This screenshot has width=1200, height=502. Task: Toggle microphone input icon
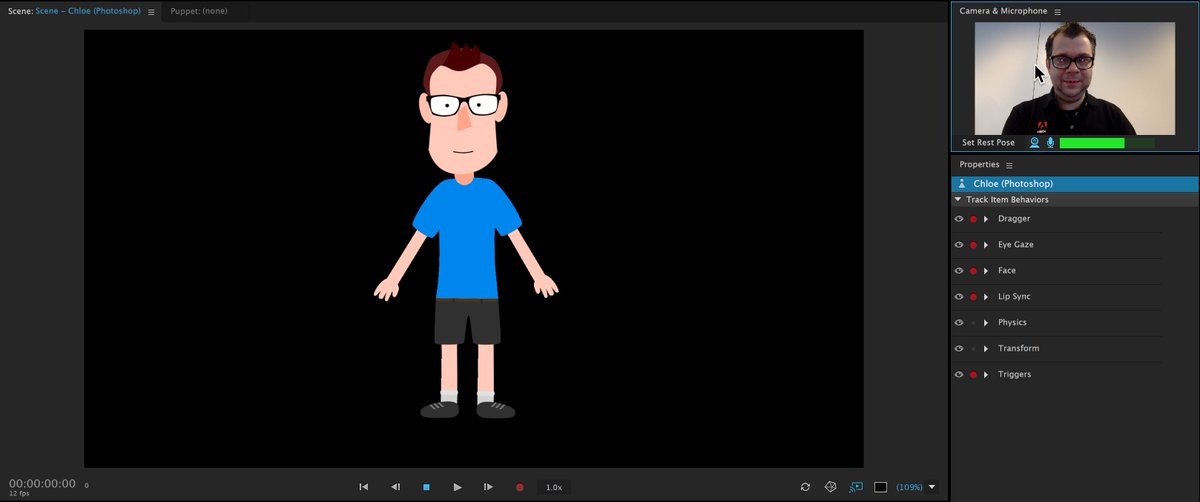click(1050, 143)
